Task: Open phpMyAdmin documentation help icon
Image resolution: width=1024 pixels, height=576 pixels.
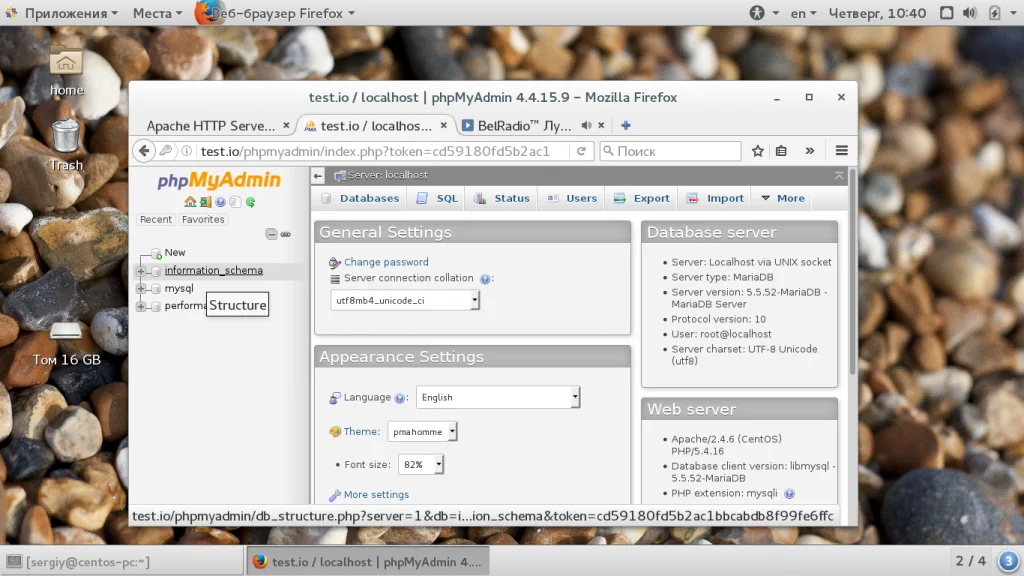Action: pos(221,202)
